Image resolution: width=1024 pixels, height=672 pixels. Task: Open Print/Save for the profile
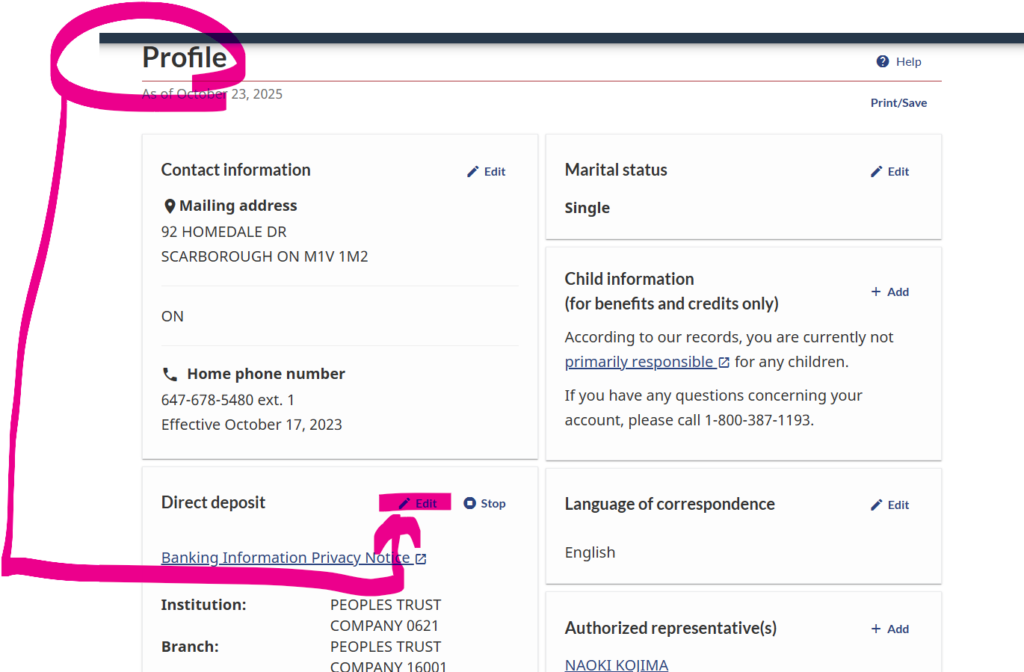click(x=898, y=103)
